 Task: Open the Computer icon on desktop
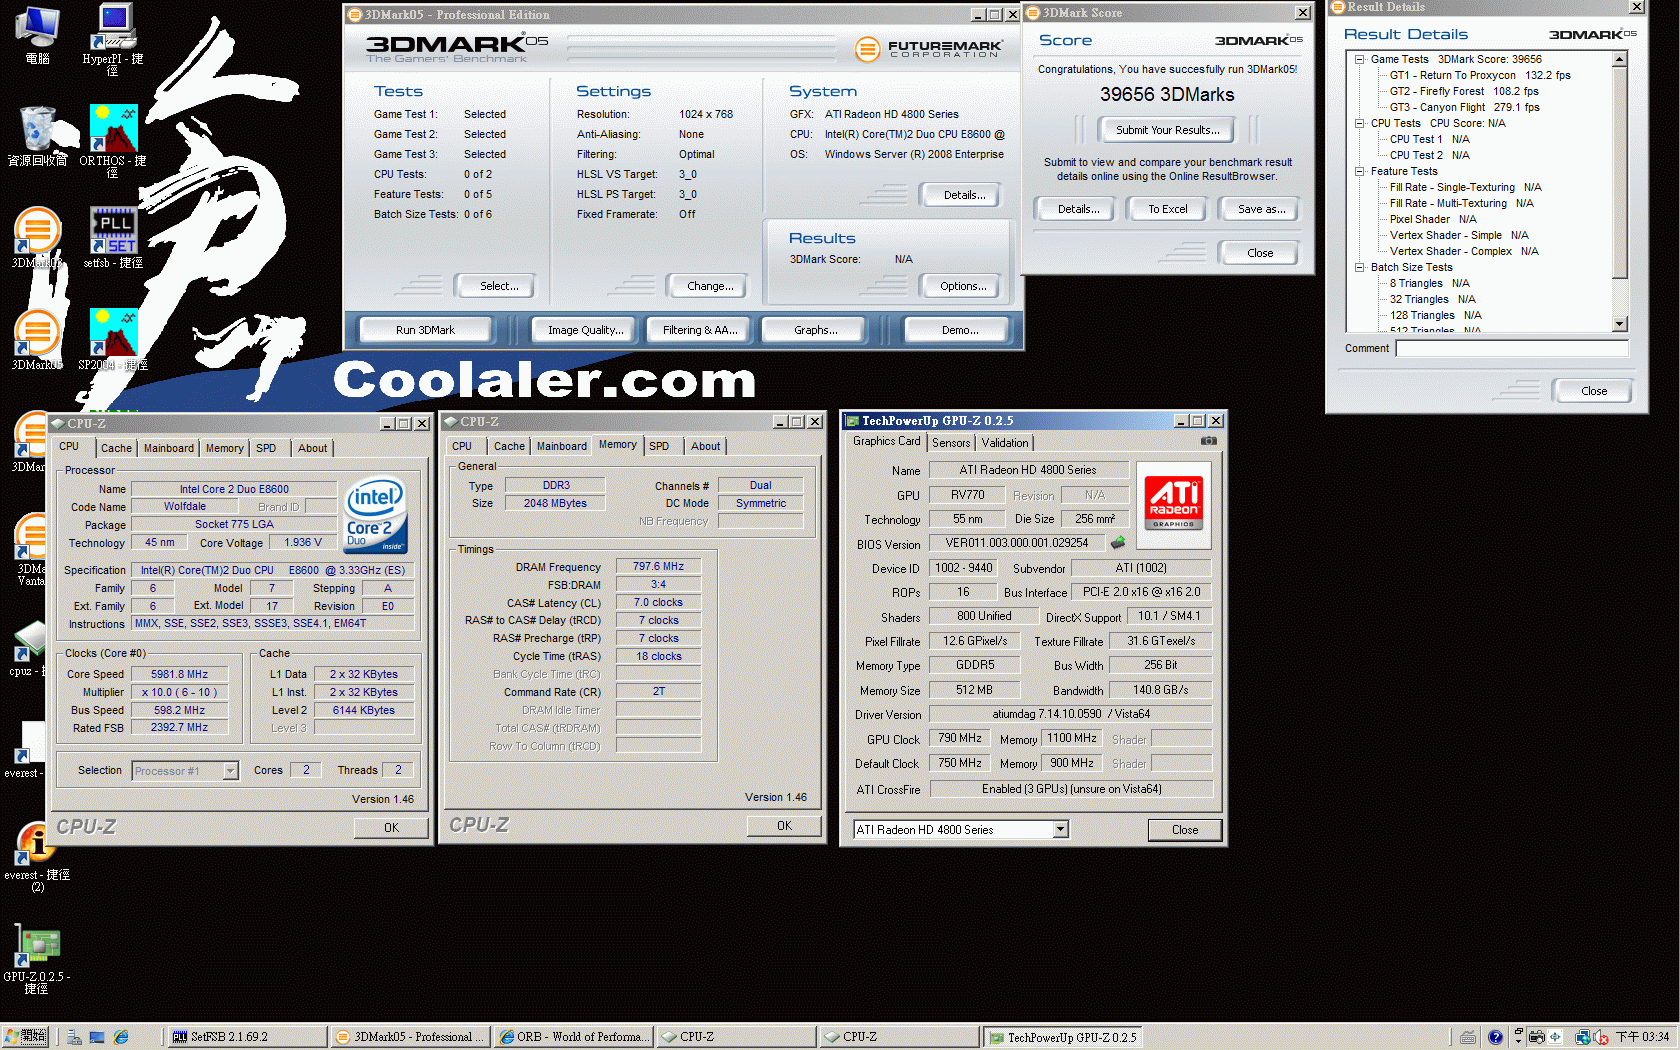pyautogui.click(x=38, y=34)
